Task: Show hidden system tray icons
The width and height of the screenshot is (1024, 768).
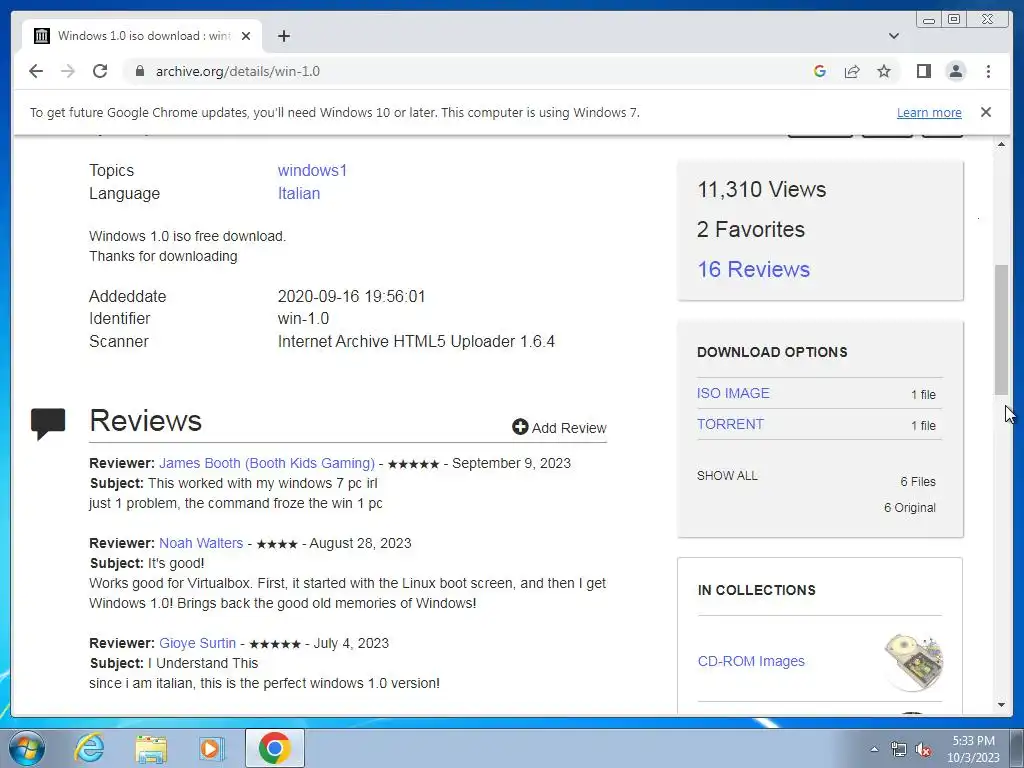Action: click(x=874, y=749)
